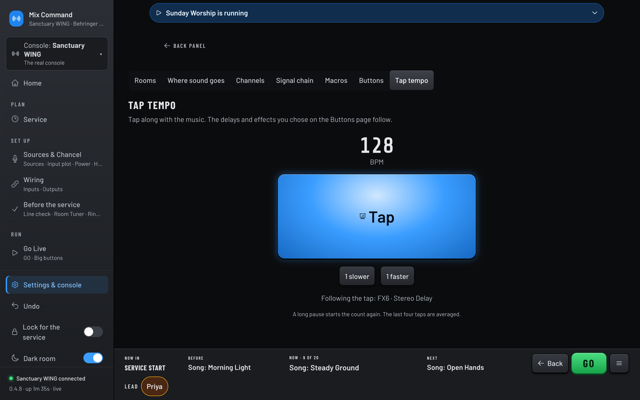Switch to the Buttons tab

click(371, 80)
